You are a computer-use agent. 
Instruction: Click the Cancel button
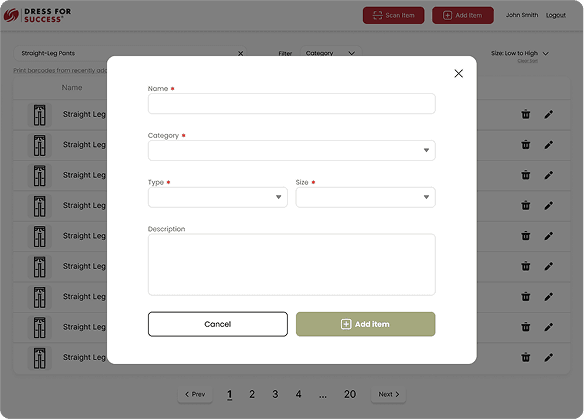(x=218, y=324)
